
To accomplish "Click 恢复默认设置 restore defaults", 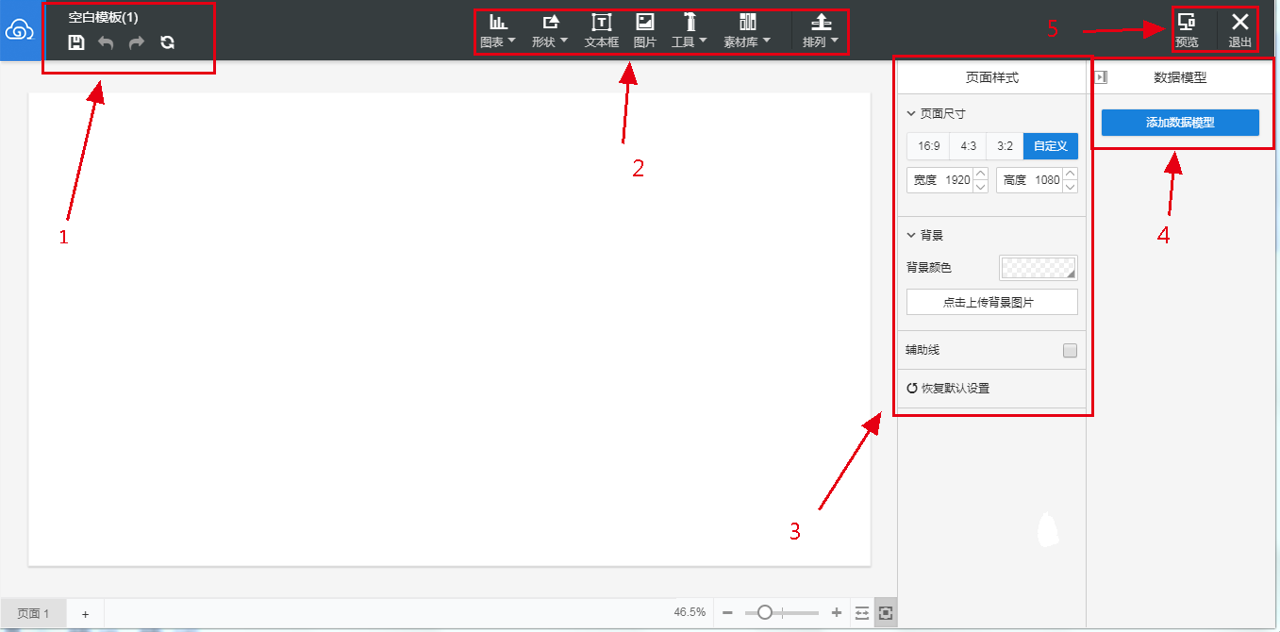I will pos(948,388).
